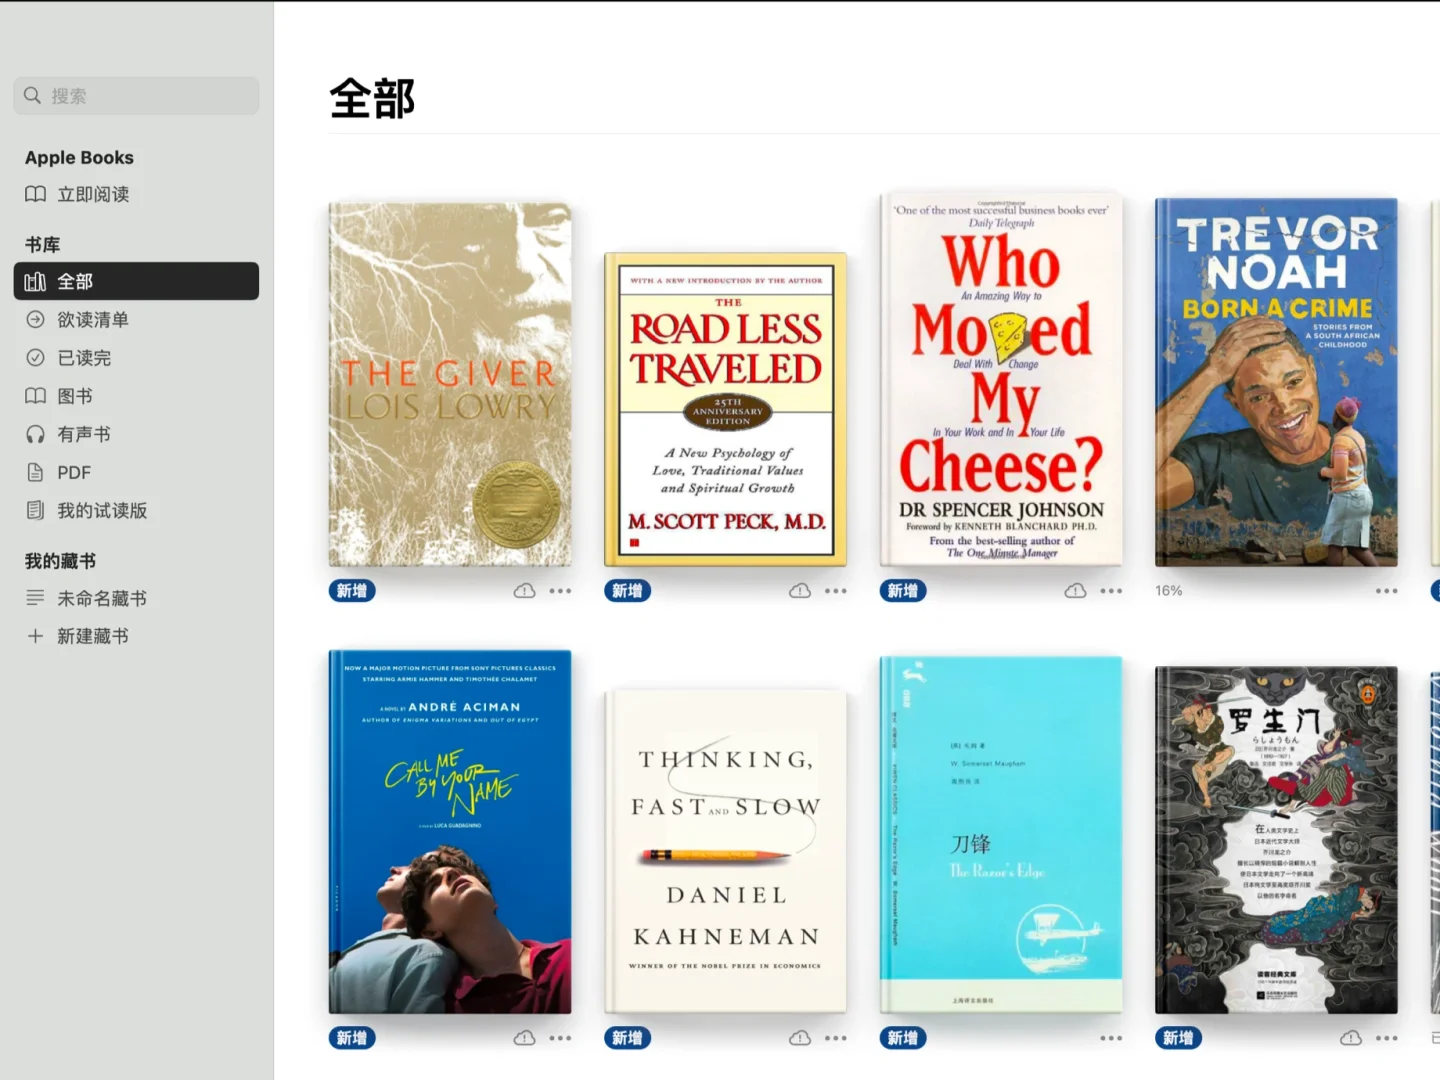Open the ellipsis menu under 刀锋 book

click(x=1111, y=1038)
